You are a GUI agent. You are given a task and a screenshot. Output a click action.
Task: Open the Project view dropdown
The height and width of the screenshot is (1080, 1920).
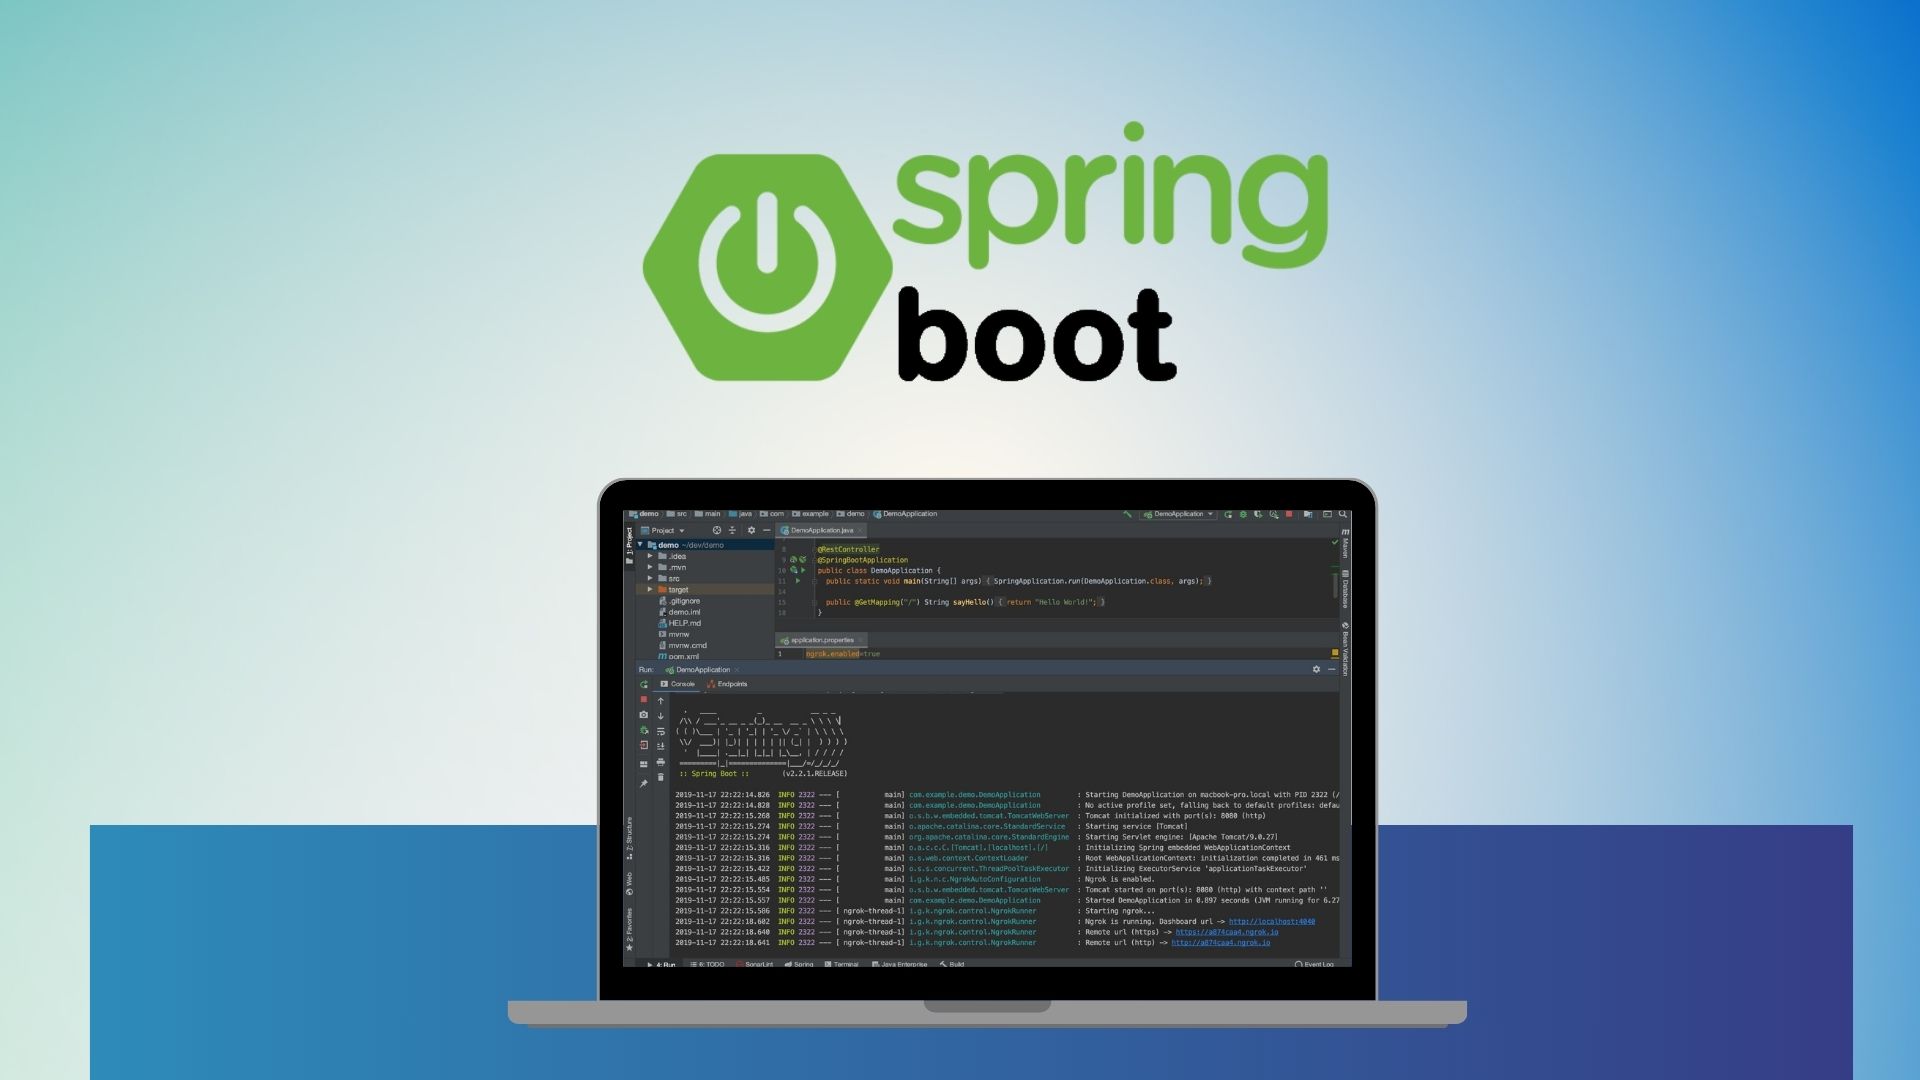click(664, 530)
